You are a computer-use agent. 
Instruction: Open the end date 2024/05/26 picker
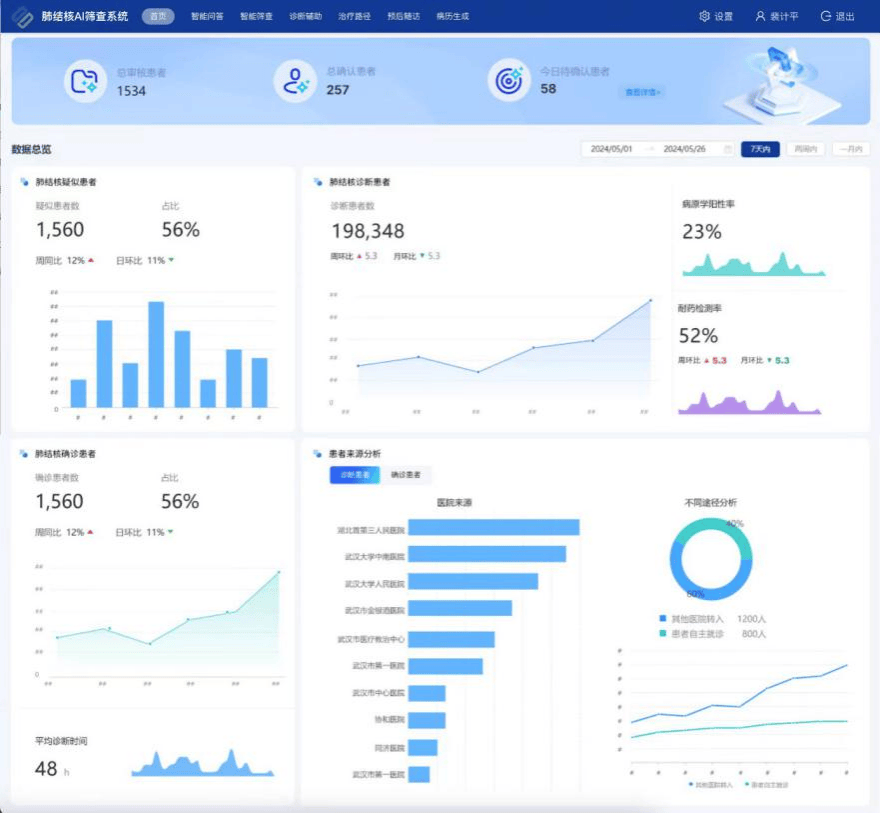(684, 149)
